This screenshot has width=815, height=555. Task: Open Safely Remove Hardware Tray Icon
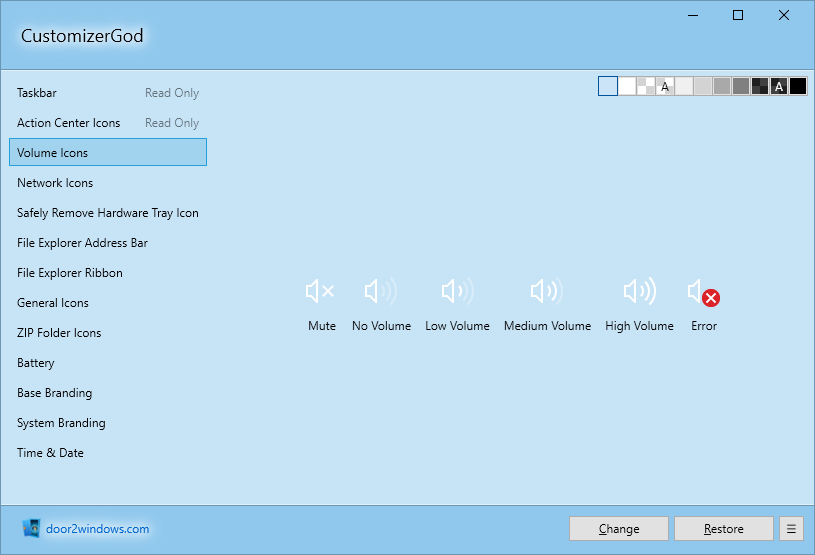[108, 213]
